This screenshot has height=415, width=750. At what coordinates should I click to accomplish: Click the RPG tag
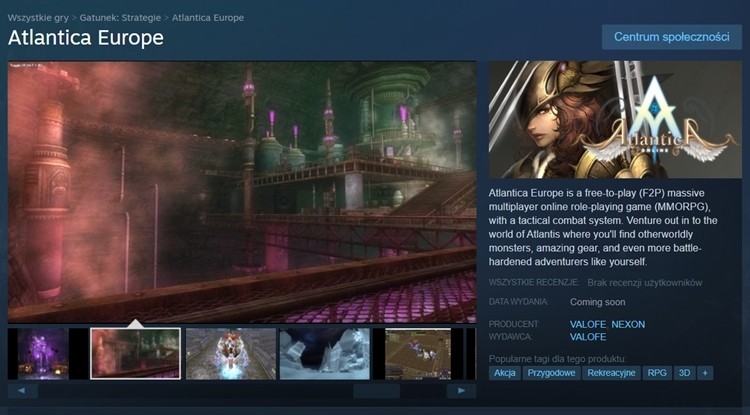point(657,373)
